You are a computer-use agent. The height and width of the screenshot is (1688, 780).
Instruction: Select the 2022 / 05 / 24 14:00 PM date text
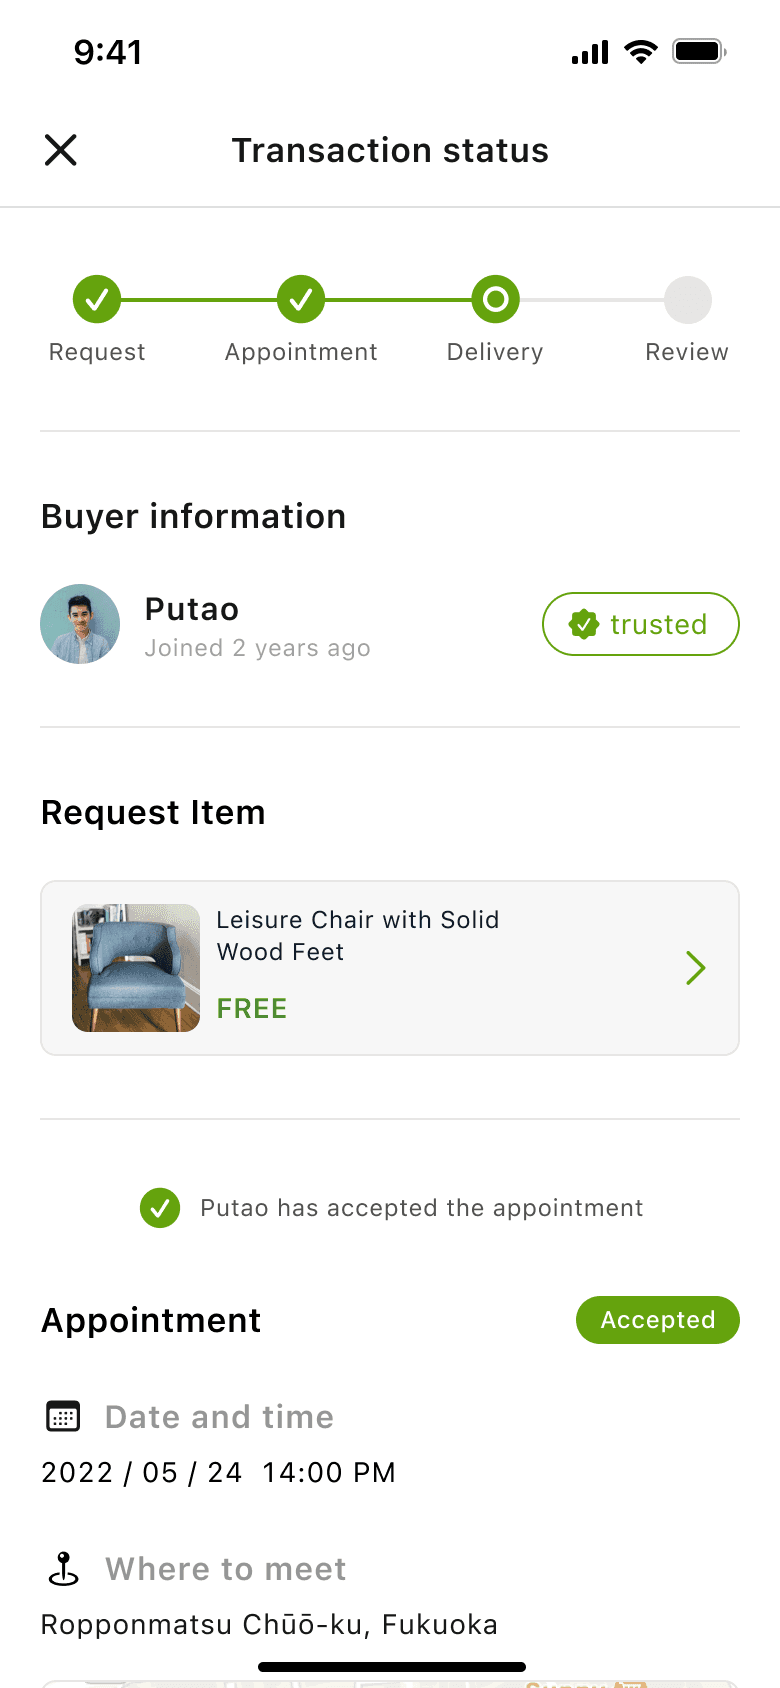coord(219,1472)
